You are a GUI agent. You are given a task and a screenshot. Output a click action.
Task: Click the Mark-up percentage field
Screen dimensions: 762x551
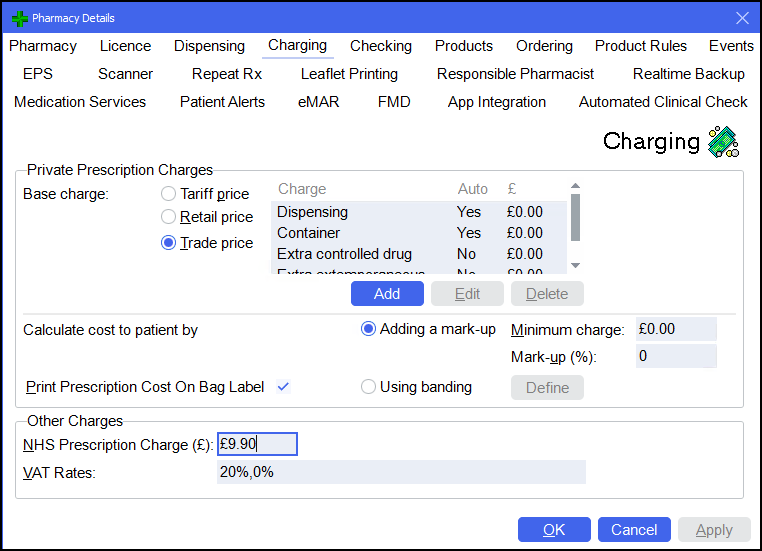click(x=676, y=356)
